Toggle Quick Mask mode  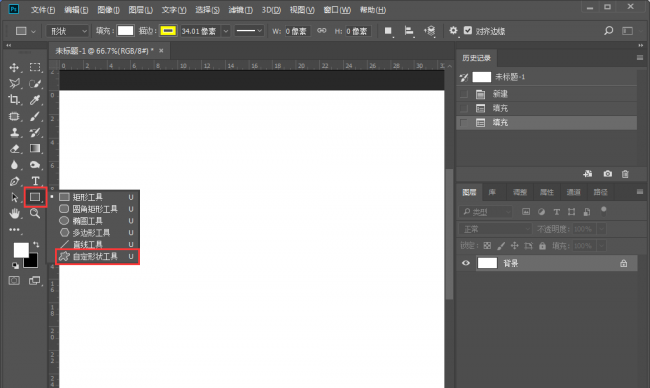tap(14, 281)
